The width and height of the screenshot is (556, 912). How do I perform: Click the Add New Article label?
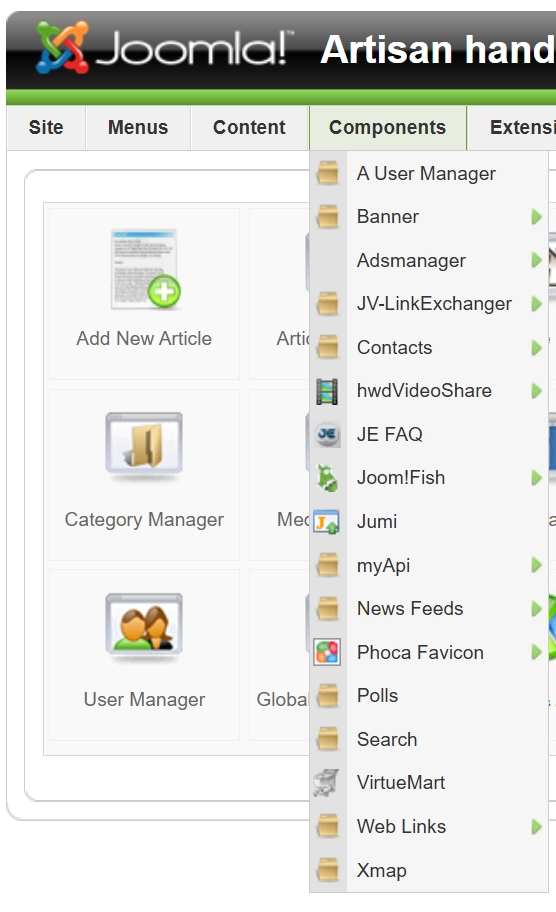pos(144,339)
